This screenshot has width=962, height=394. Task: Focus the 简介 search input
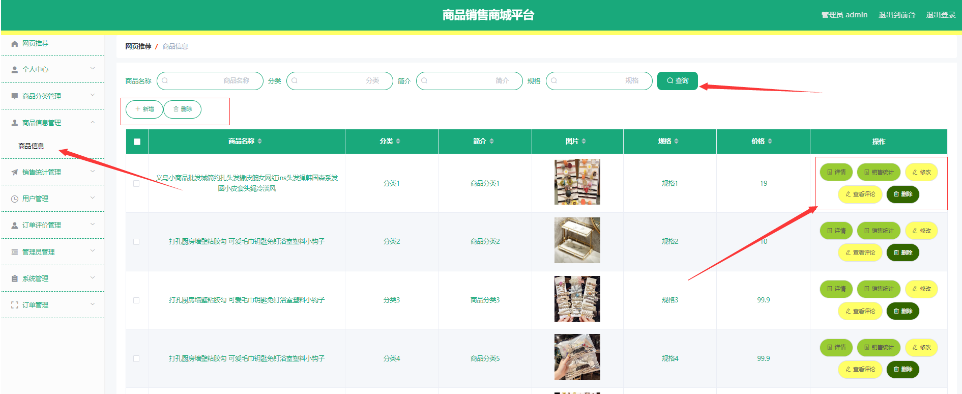click(469, 80)
